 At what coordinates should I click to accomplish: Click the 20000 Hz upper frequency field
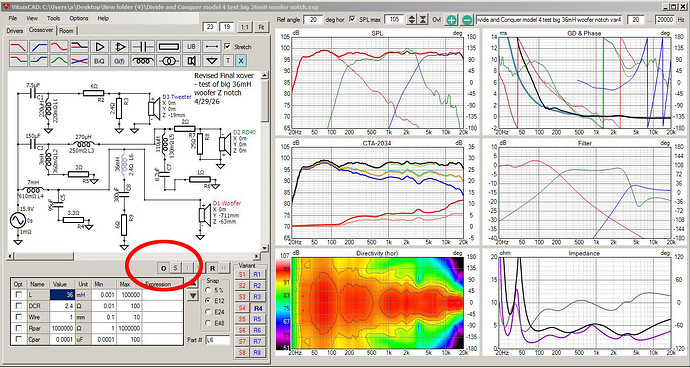point(664,20)
